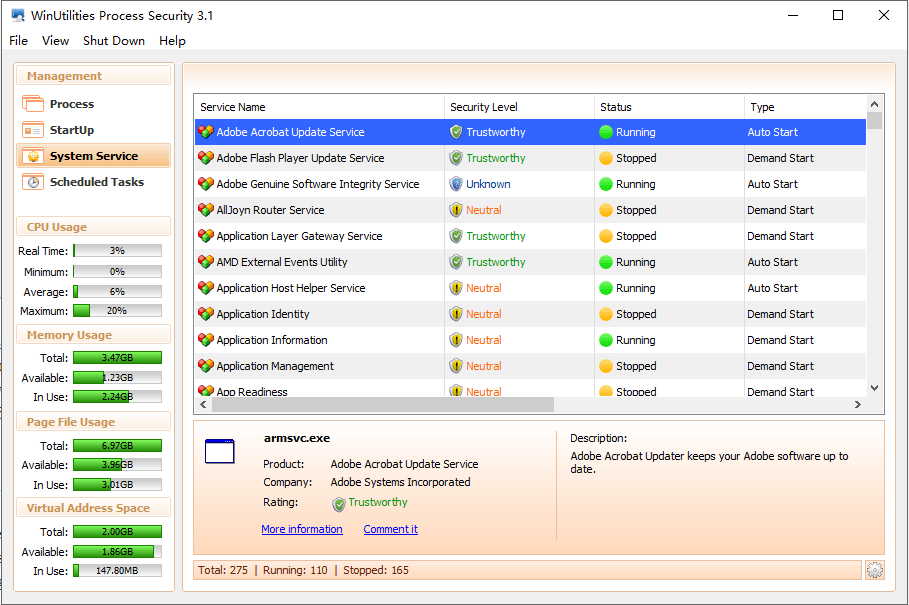909x605 pixels.
Task: Open the Comment it link
Action: [x=390, y=529]
